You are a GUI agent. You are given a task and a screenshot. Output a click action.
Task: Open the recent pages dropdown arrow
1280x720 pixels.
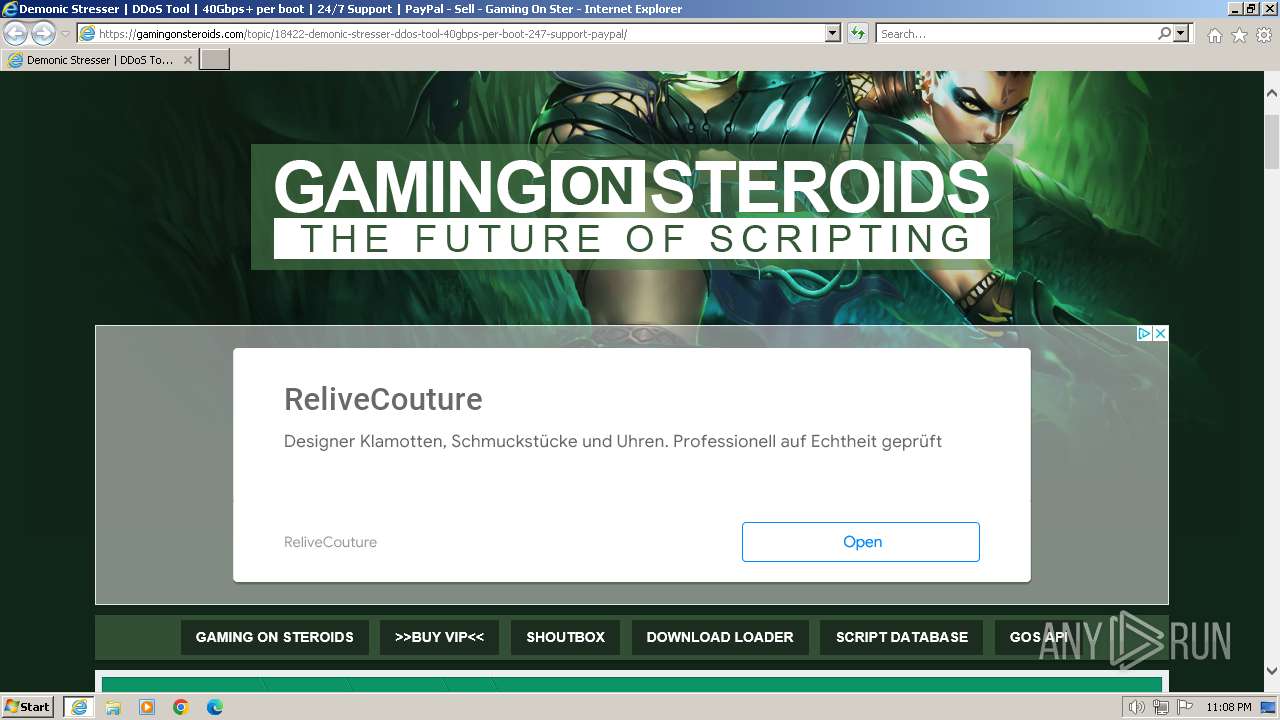tap(65, 34)
